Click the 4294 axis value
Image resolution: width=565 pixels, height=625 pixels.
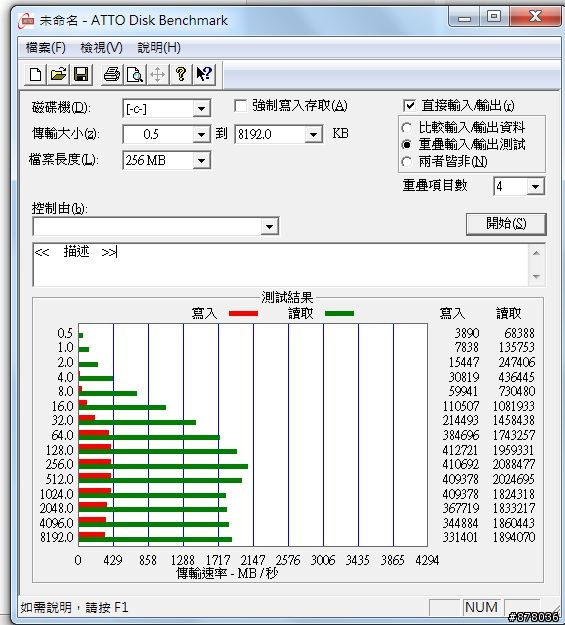click(x=427, y=560)
